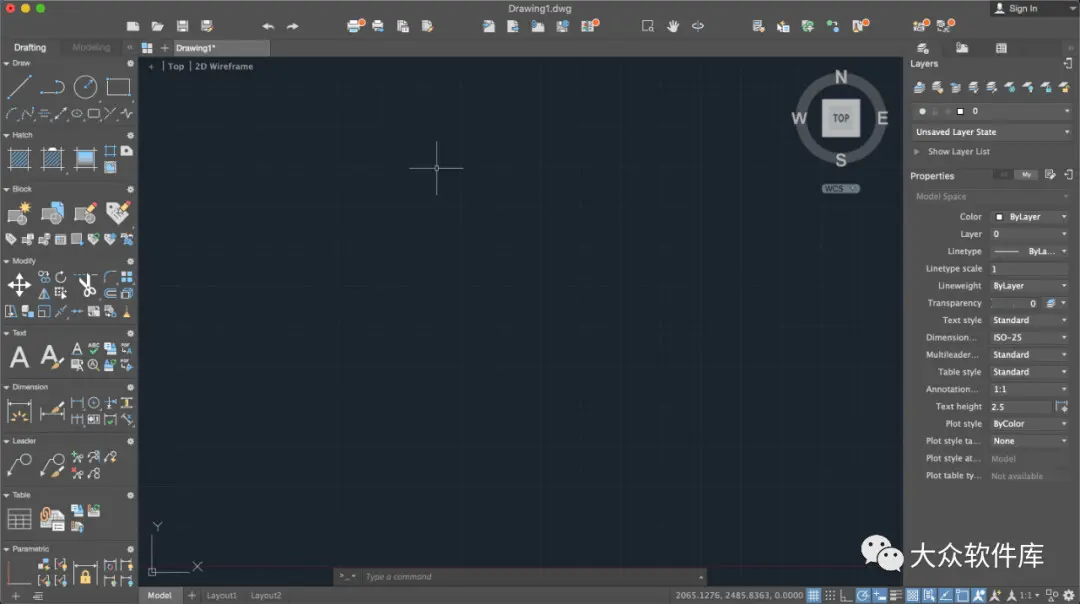Click the layer 0 color swatch
The height and width of the screenshot is (604, 1080).
(x=960, y=111)
